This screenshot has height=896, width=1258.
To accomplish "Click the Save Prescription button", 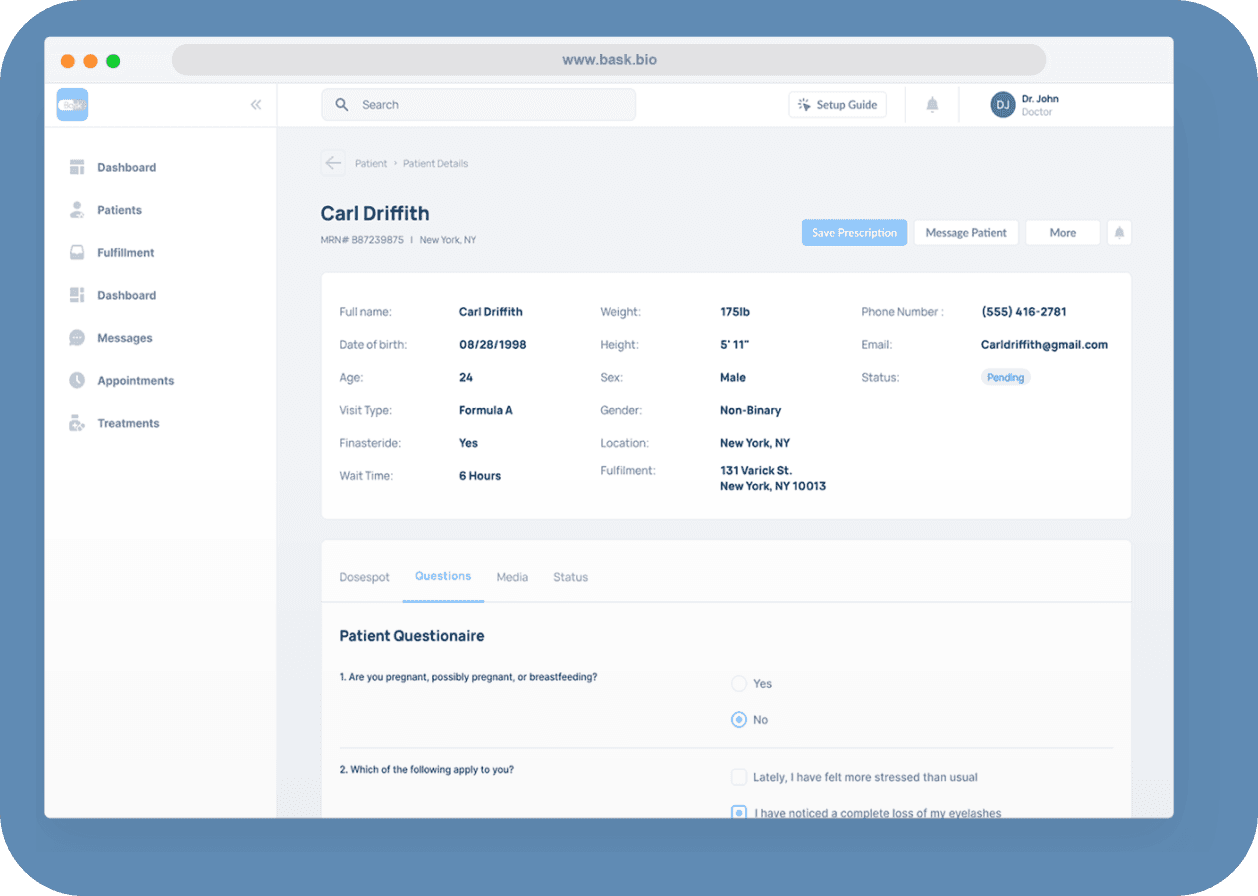I will (854, 233).
